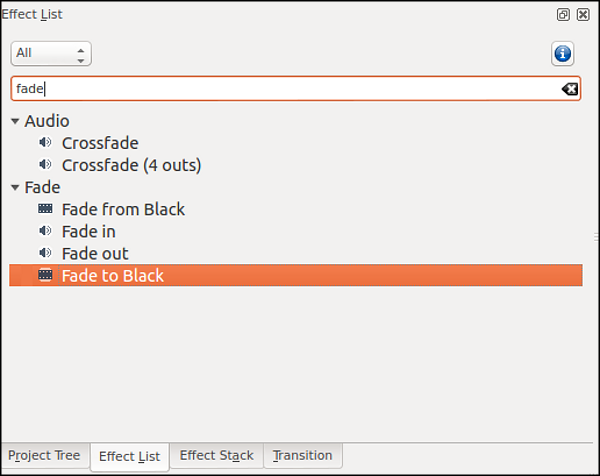Collapse the Fade category
This screenshot has width=600, height=476.
coord(15,187)
